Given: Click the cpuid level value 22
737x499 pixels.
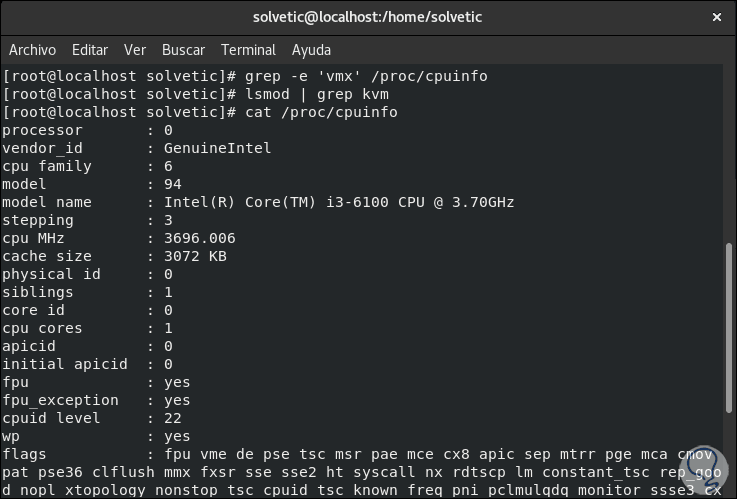Looking at the screenshot, I should (172, 418).
